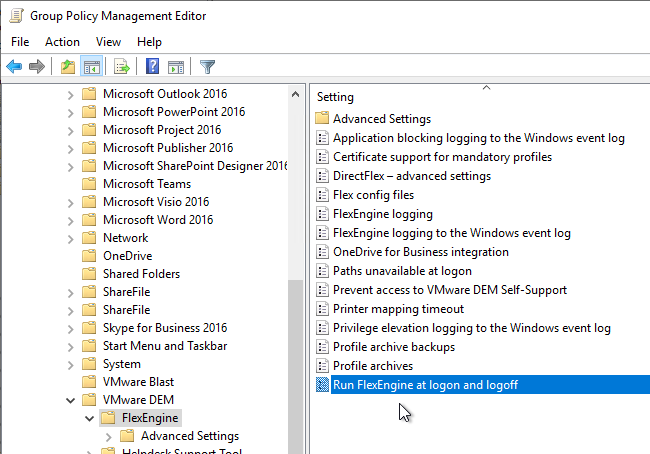Click policy icon beside Profile archive backups
This screenshot has width=650, height=454.
[x=322, y=347]
